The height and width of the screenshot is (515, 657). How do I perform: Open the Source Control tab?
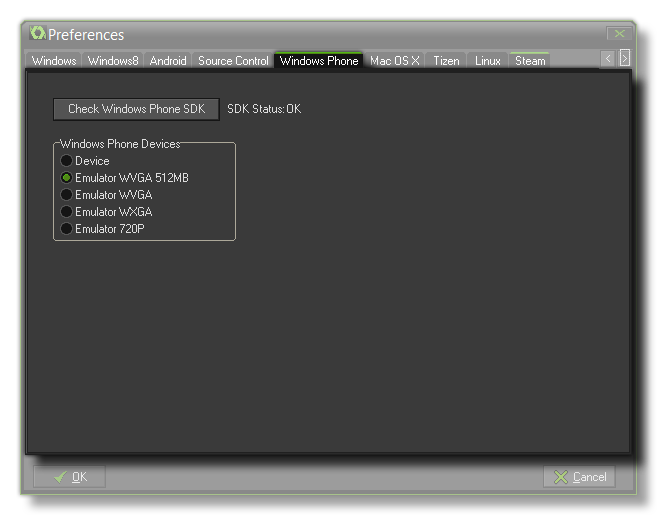pos(233,61)
